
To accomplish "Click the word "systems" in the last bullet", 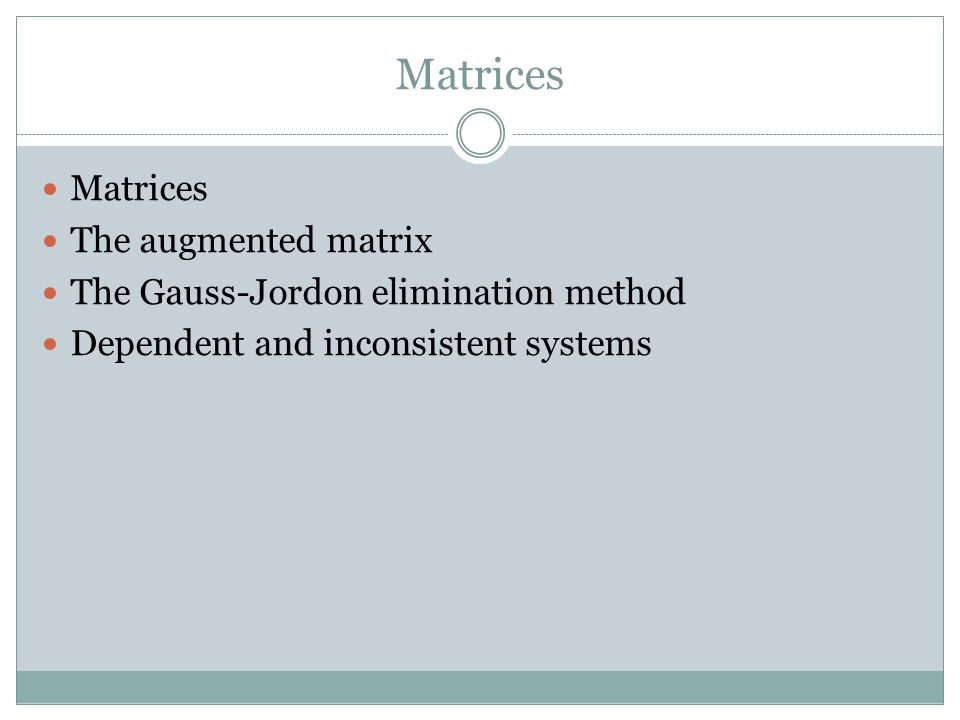I will pyautogui.click(x=589, y=345).
